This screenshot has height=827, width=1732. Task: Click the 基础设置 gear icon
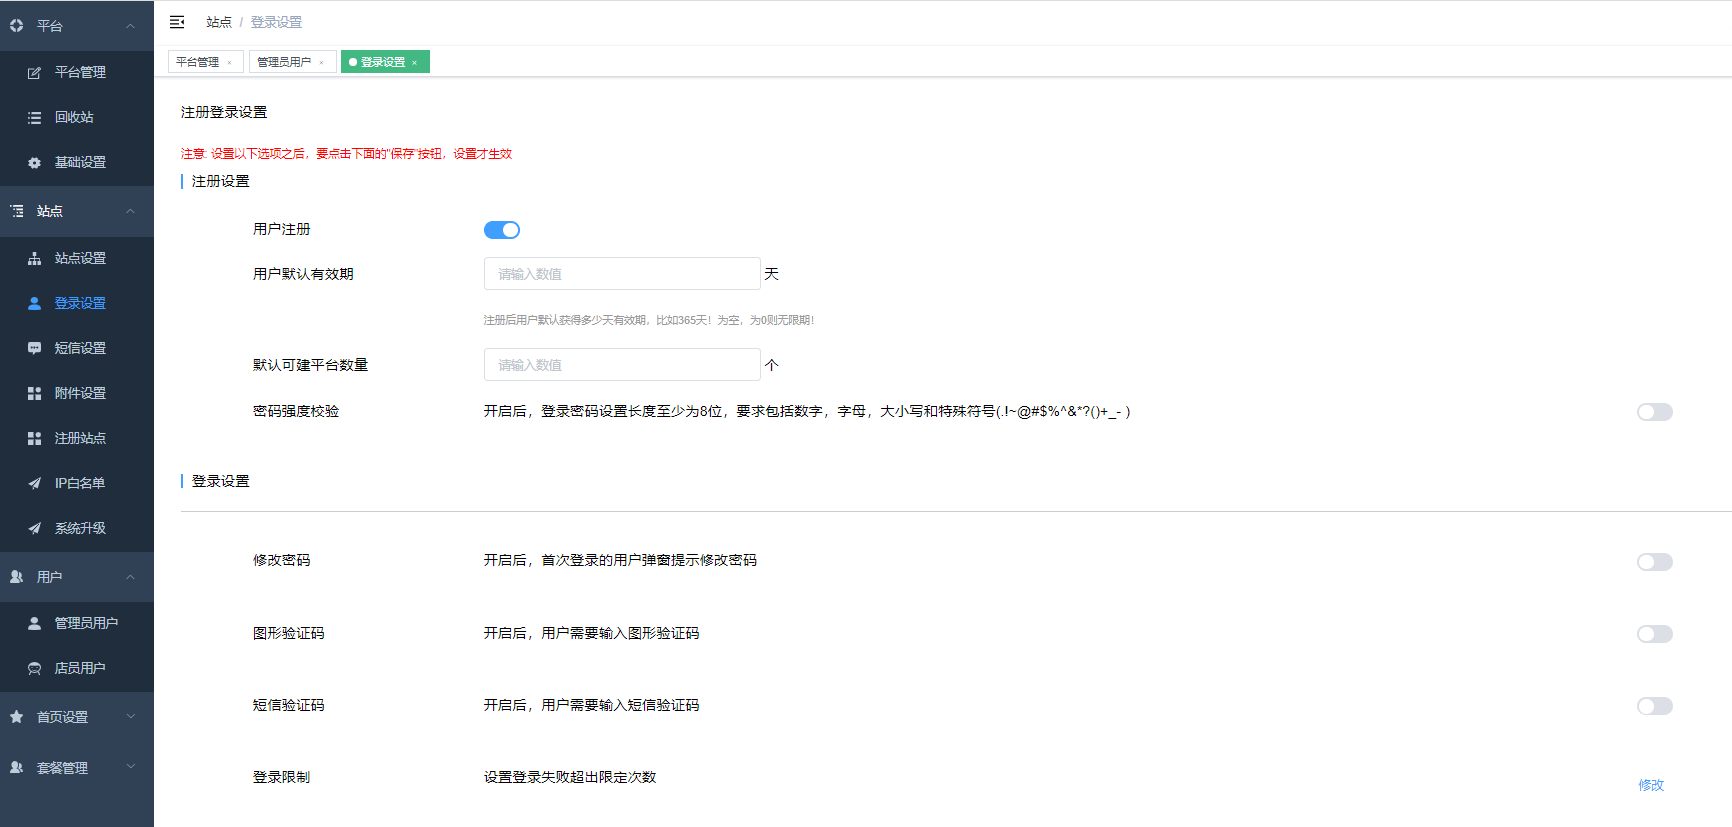pos(34,163)
